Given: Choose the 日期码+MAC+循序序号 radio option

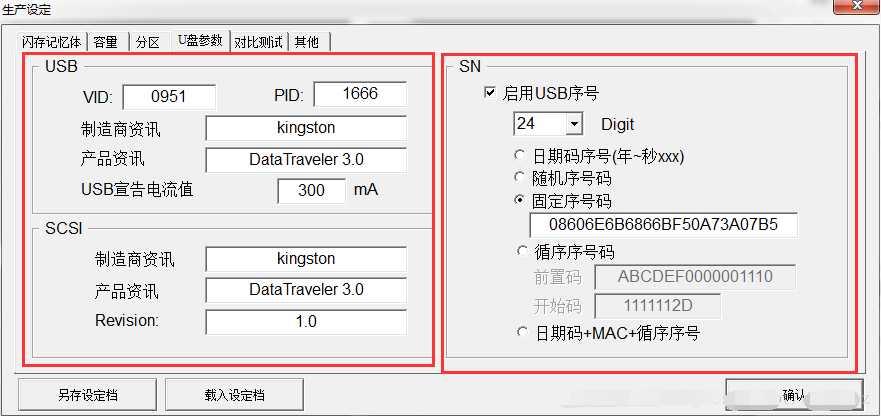Looking at the screenshot, I should [521, 333].
